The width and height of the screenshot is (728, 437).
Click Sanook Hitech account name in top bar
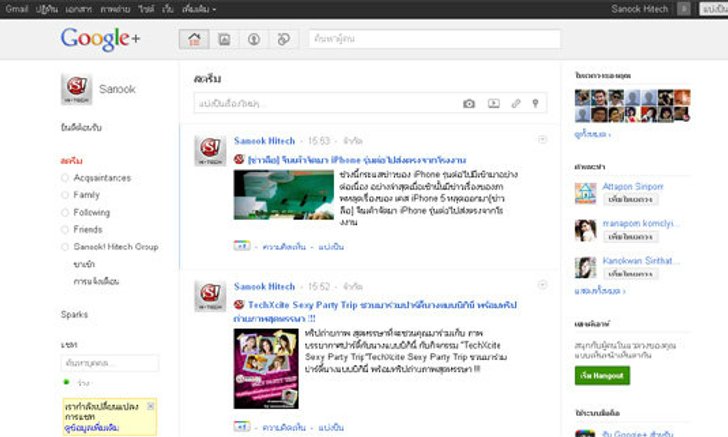coord(640,9)
